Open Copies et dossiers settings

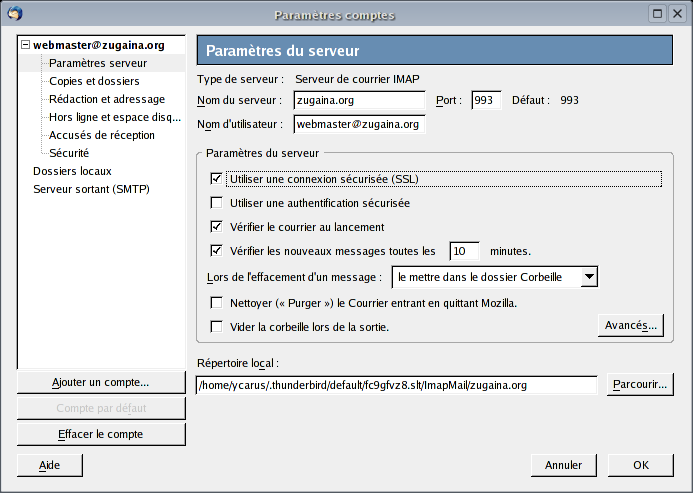coord(94,81)
